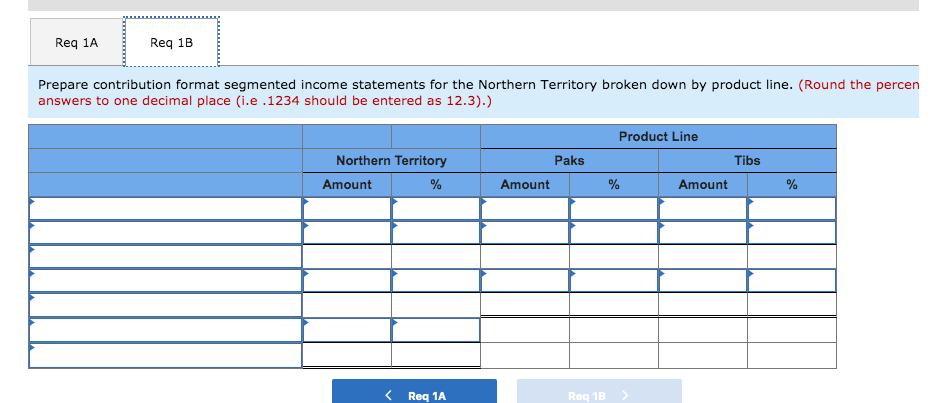Open the first row's label dropdown
Viewport: 938px width, 403px height.
(x=165, y=209)
